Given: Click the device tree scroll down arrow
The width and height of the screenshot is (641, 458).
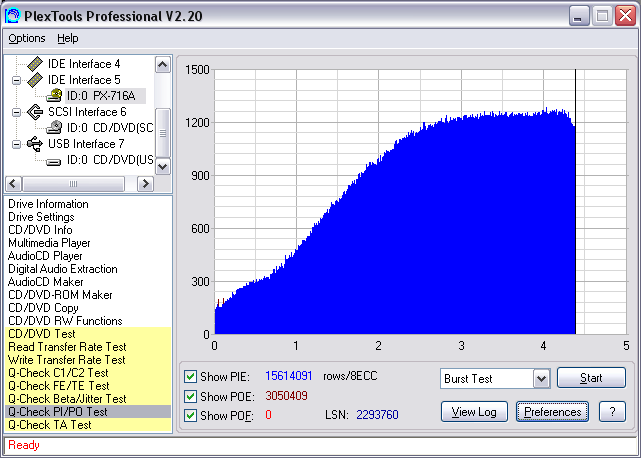Looking at the screenshot, I should pos(163,166).
